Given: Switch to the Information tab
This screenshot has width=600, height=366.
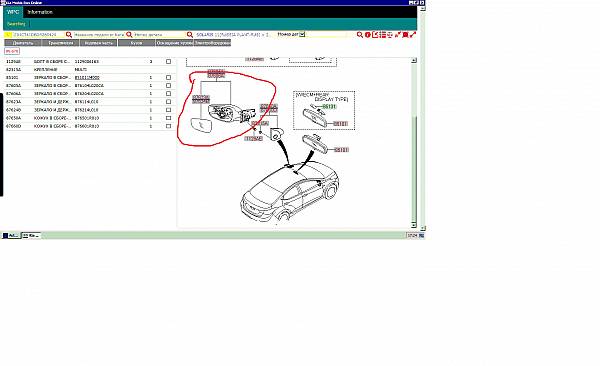Looking at the screenshot, I should [x=40, y=12].
